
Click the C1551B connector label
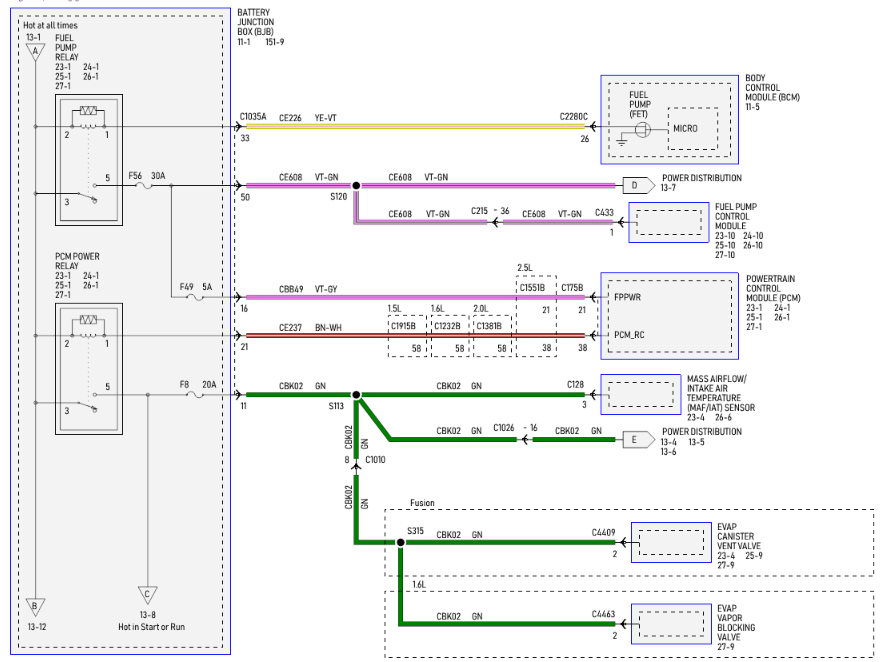(532, 288)
